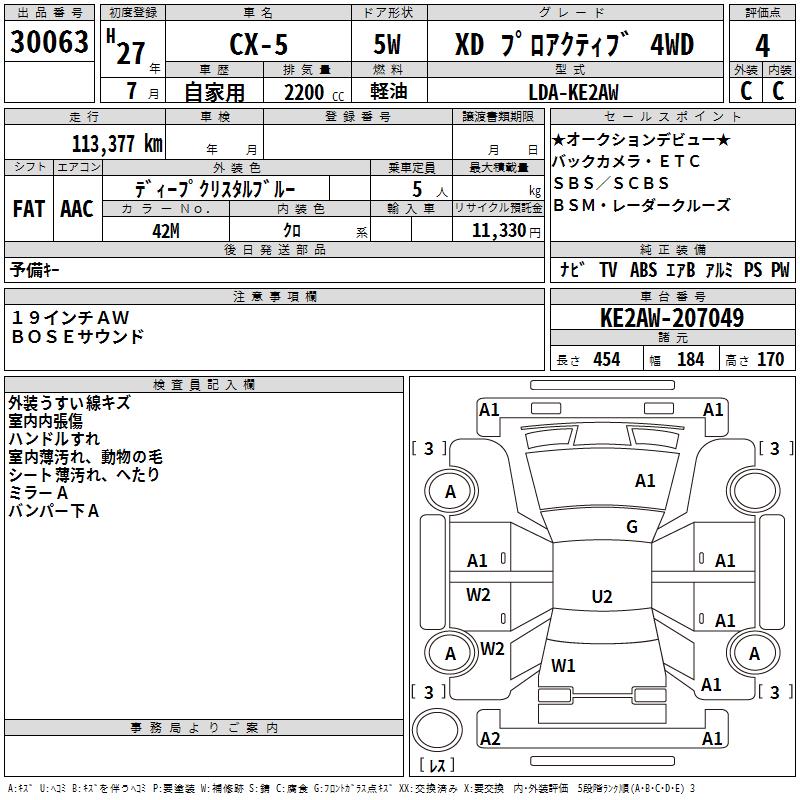Click the 検査員記入欄 header

(204, 385)
